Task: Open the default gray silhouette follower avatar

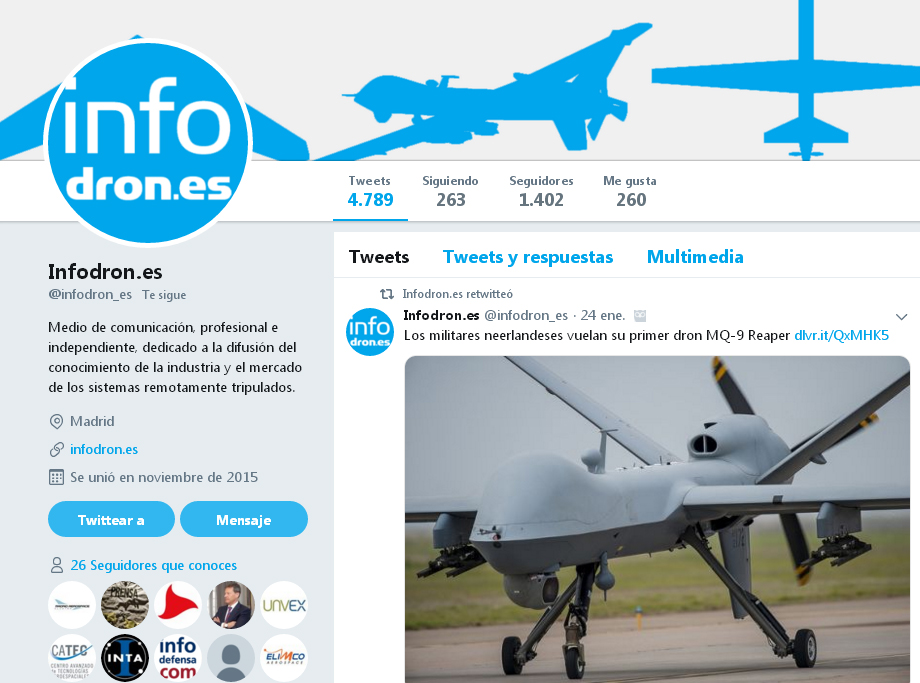Action: 231,658
